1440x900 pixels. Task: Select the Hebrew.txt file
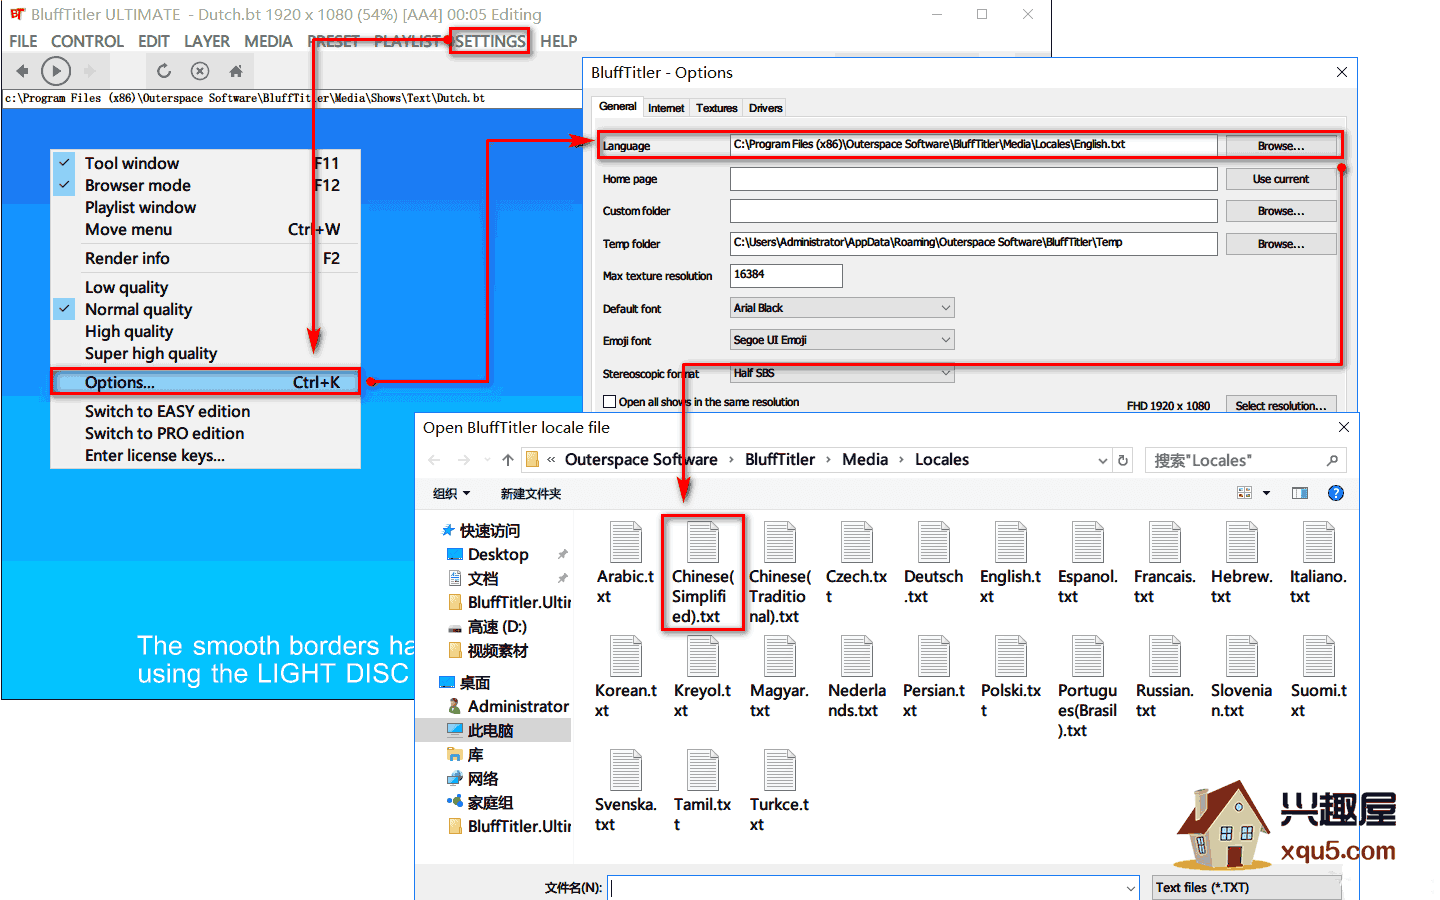tap(1241, 563)
